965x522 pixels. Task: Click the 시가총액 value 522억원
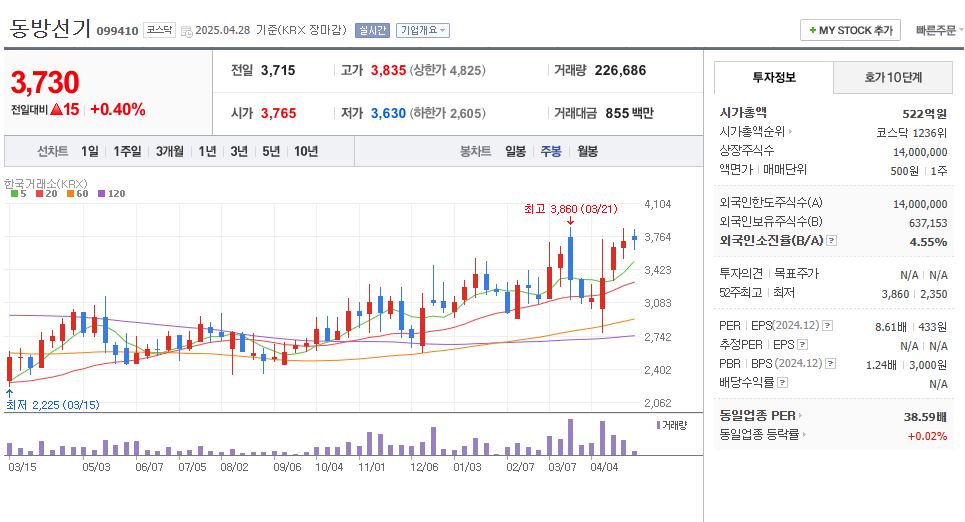(x=924, y=114)
